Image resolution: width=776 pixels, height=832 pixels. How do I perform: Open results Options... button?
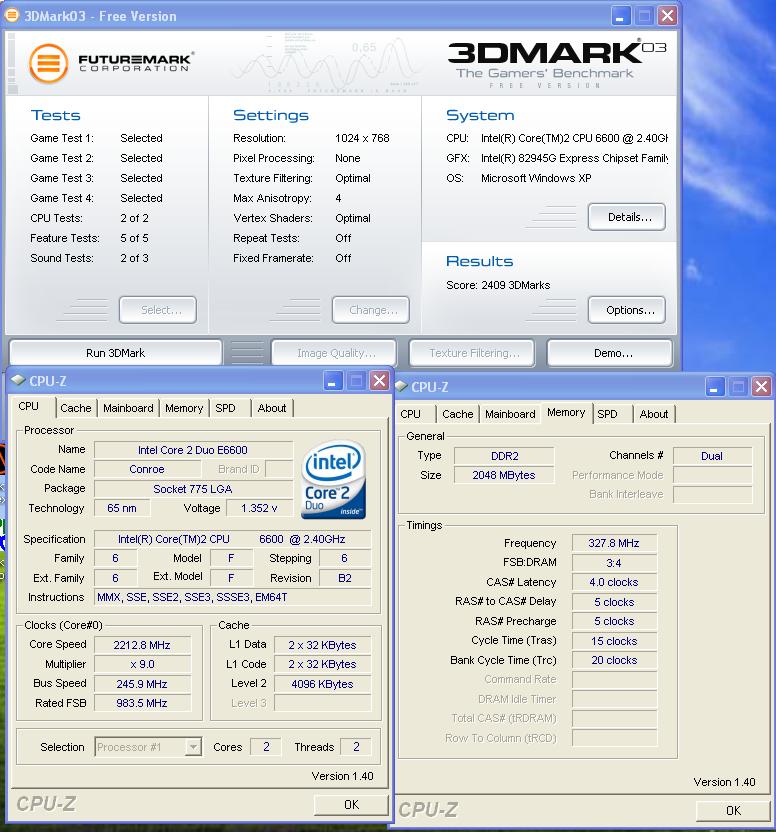coord(627,310)
